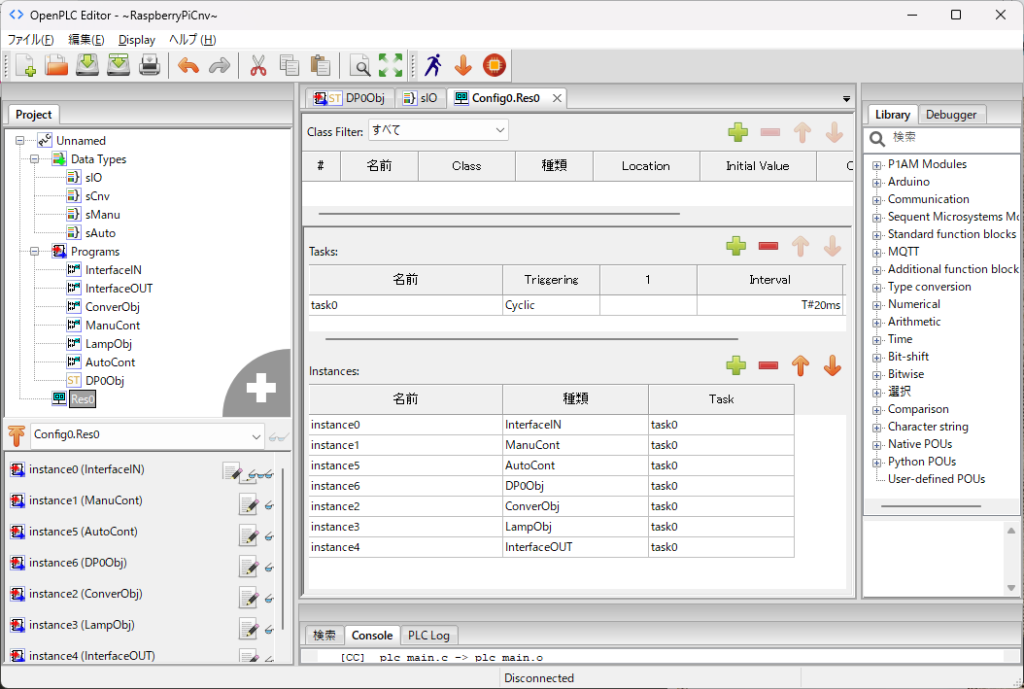Open the ファイル menu
1024x689 pixels.
(x=30, y=40)
